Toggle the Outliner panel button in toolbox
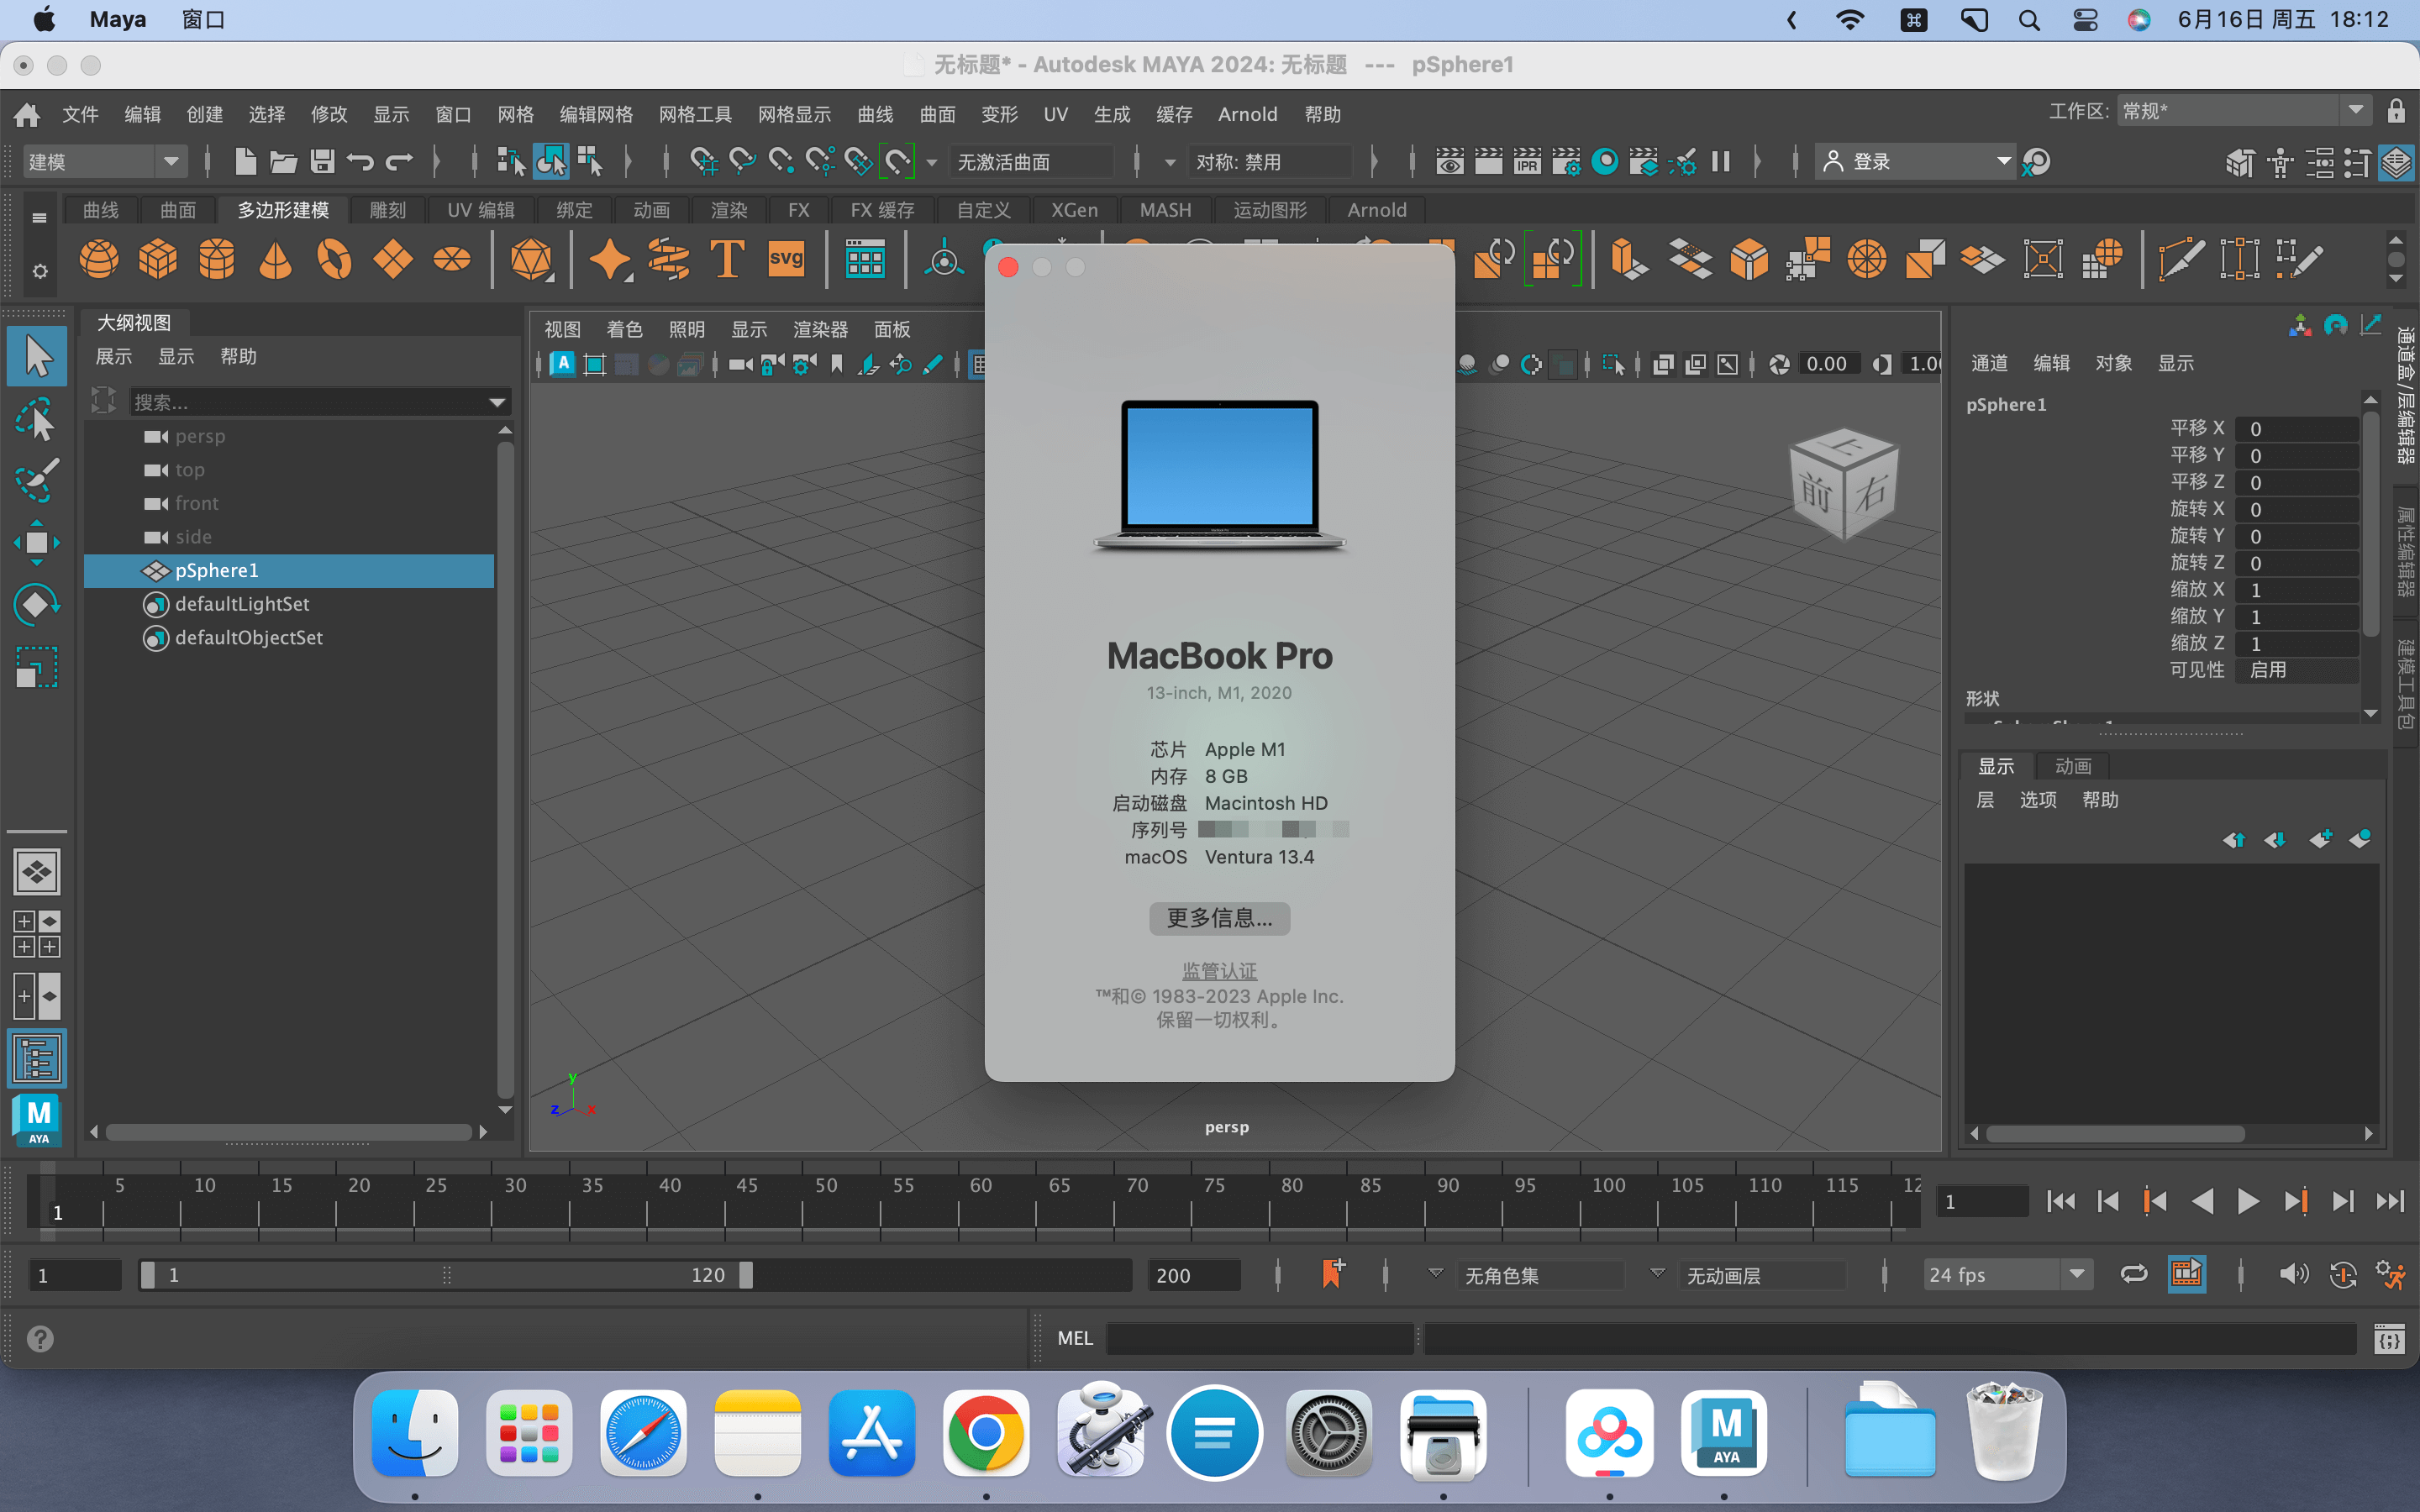The height and width of the screenshot is (1512, 2420). (x=37, y=1058)
